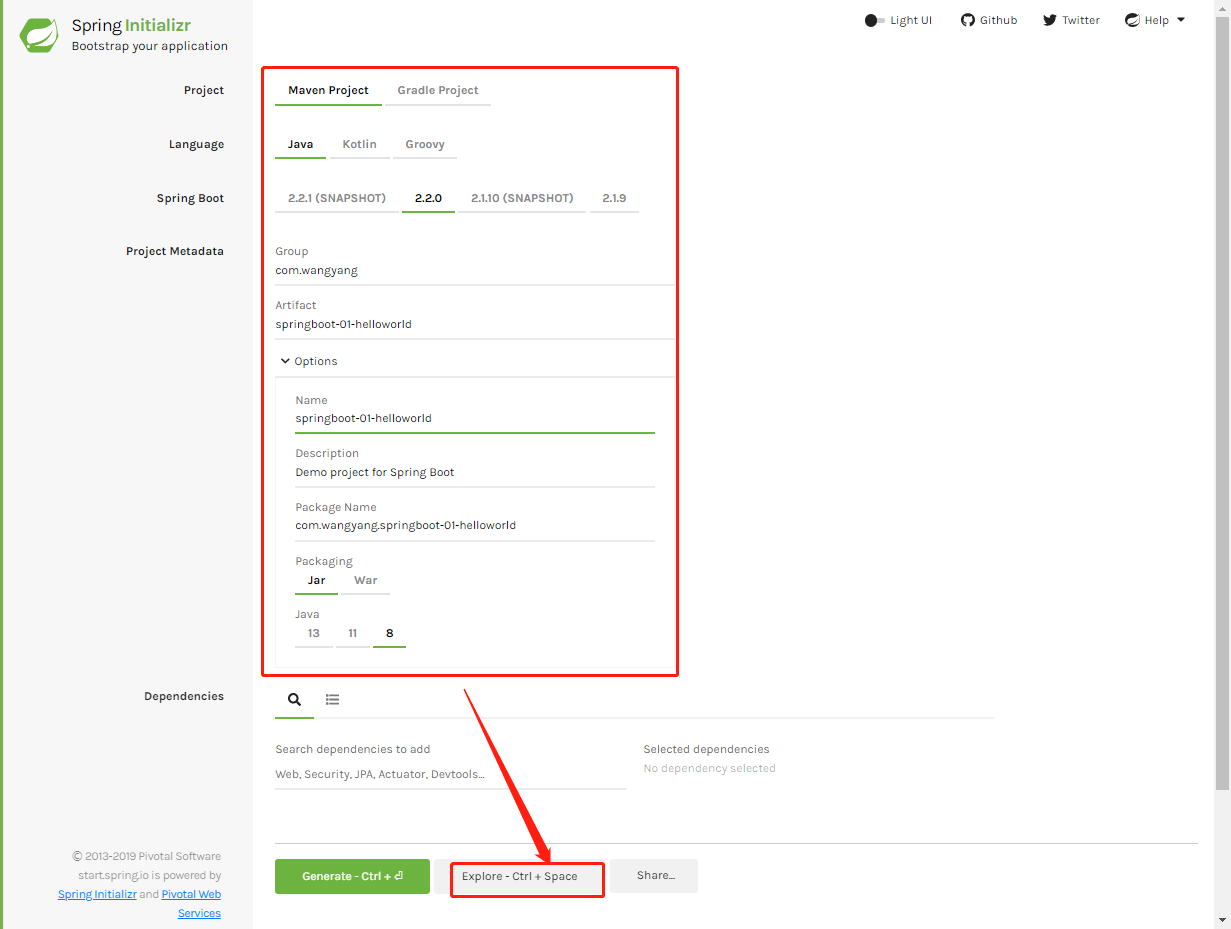Screen dimensions: 1231x929
Task: Select Spring Boot version 2.1.9
Action: (x=614, y=198)
